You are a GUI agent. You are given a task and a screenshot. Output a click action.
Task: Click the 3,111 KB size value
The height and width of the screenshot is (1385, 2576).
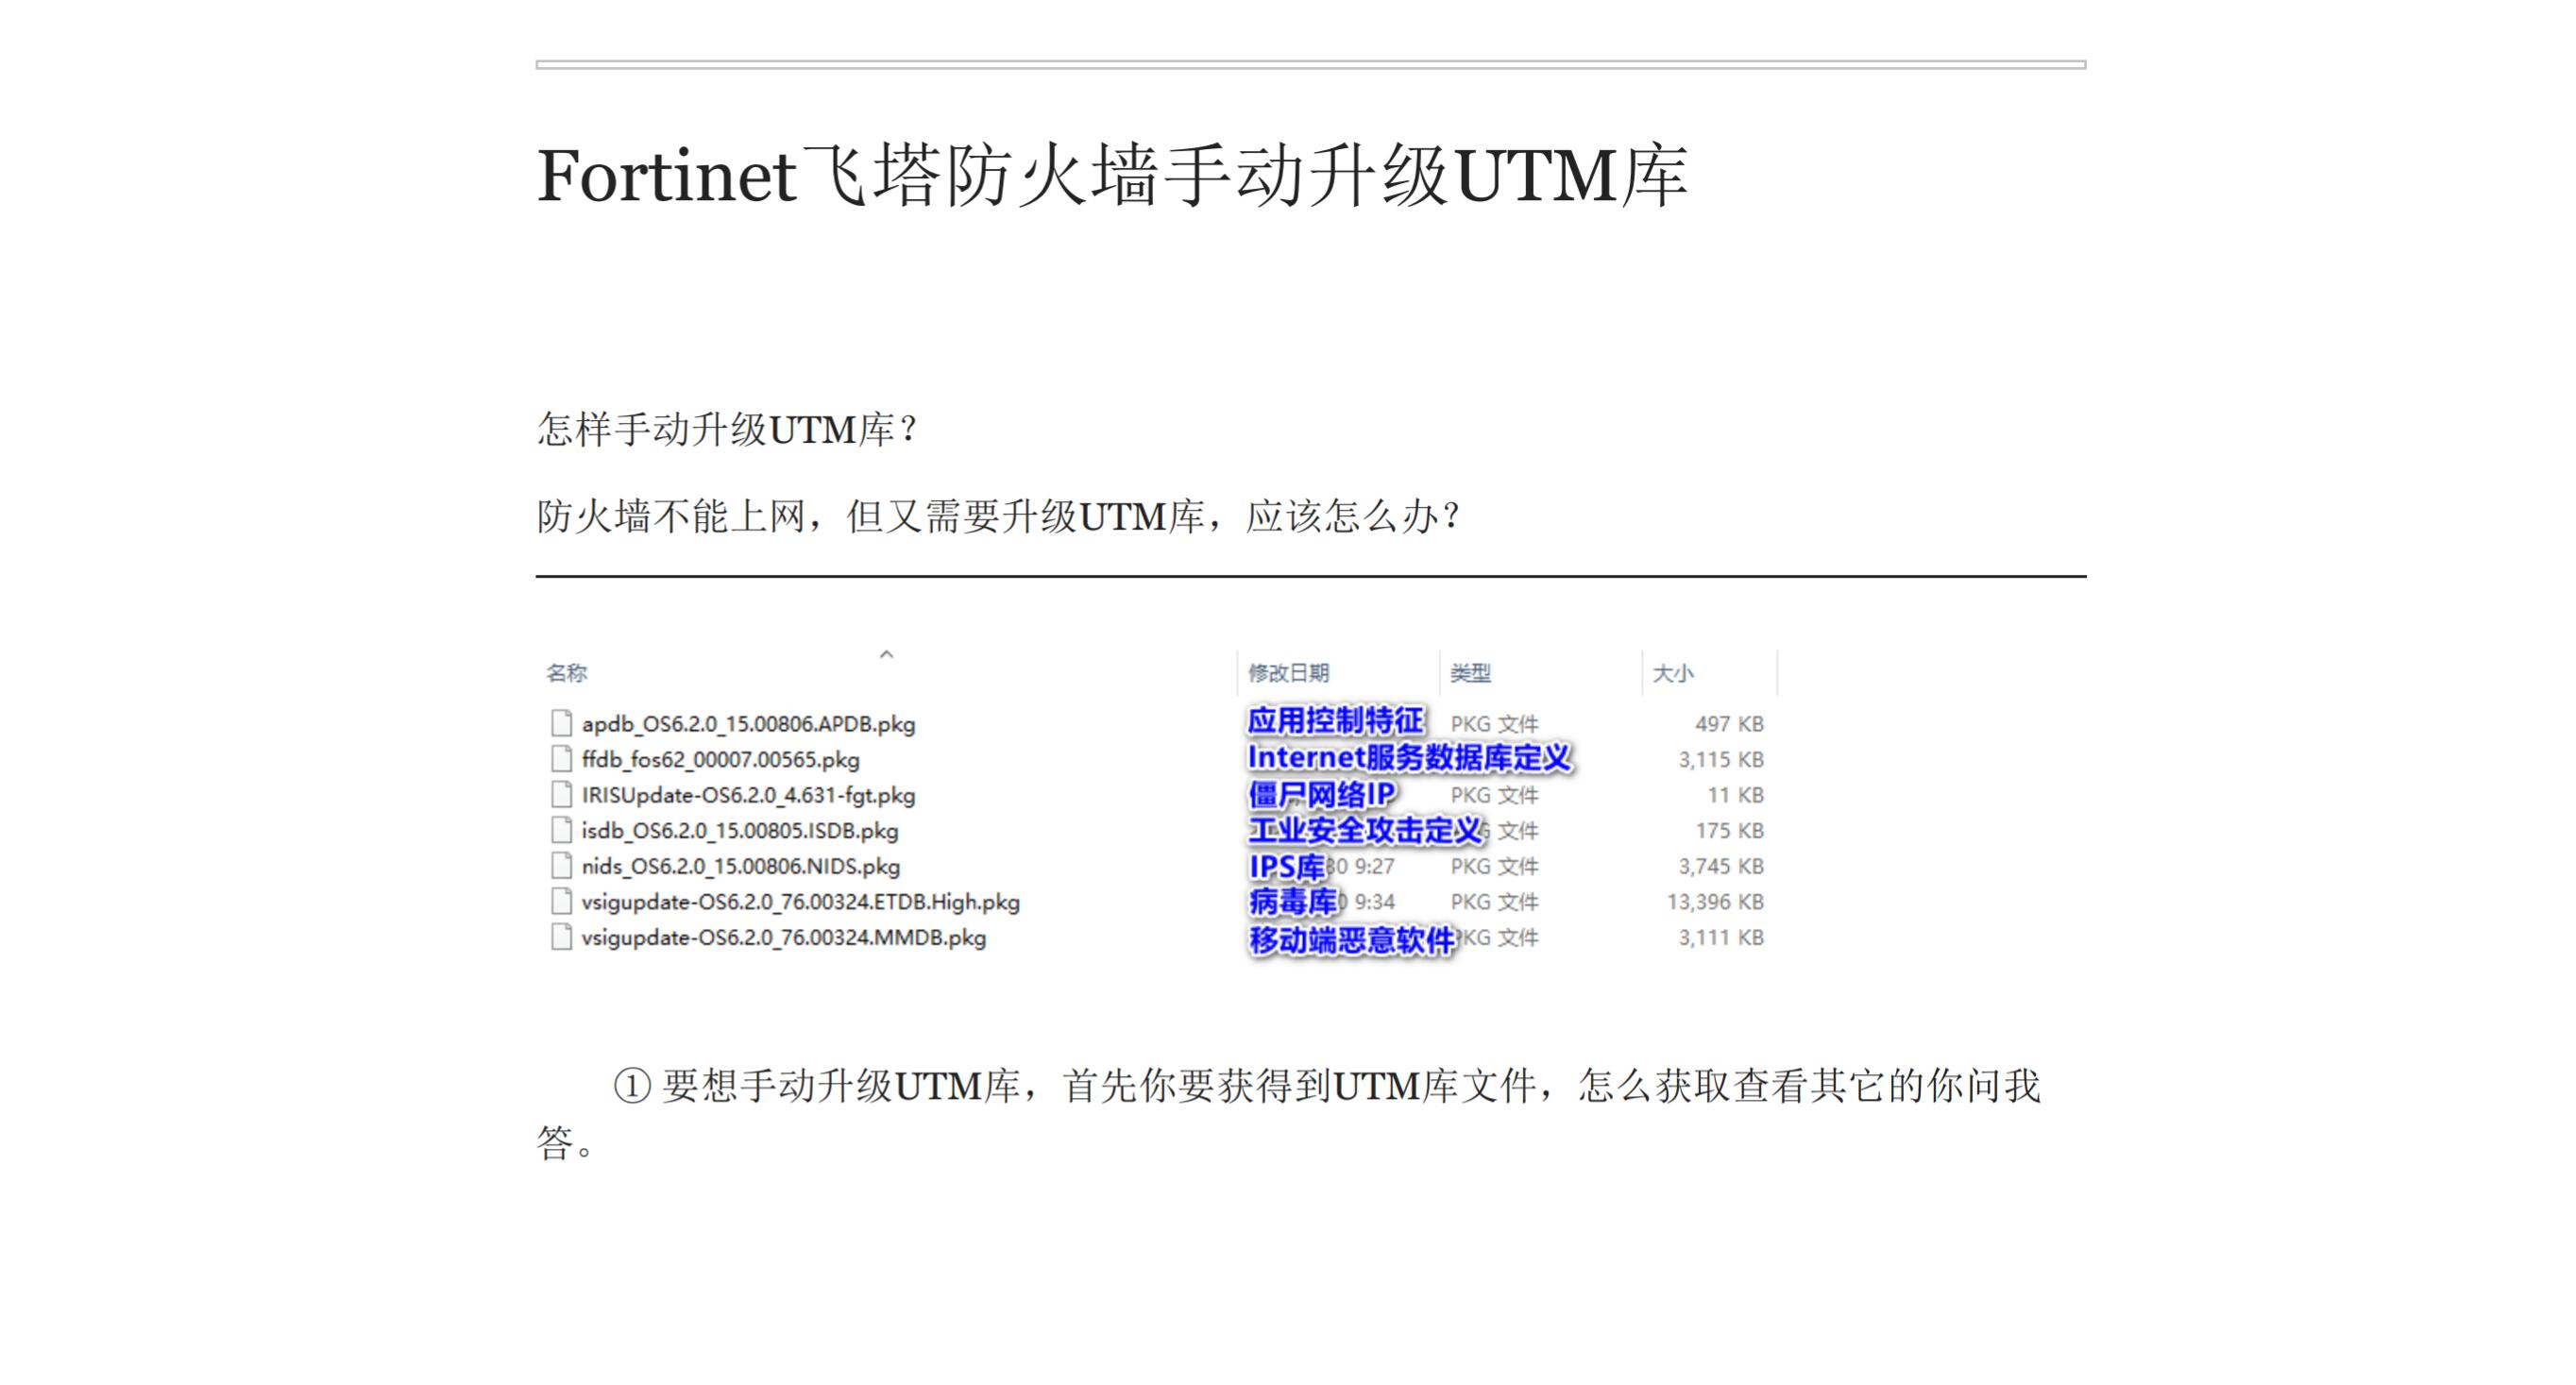point(1721,938)
